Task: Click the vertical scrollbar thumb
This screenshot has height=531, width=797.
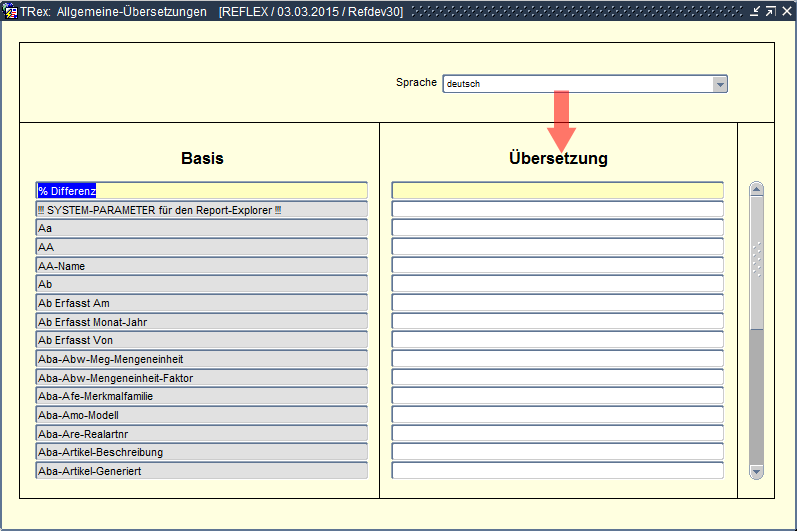Action: [756, 260]
